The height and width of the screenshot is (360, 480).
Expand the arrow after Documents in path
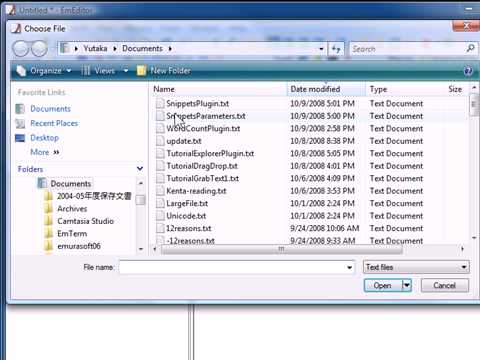click(170, 49)
